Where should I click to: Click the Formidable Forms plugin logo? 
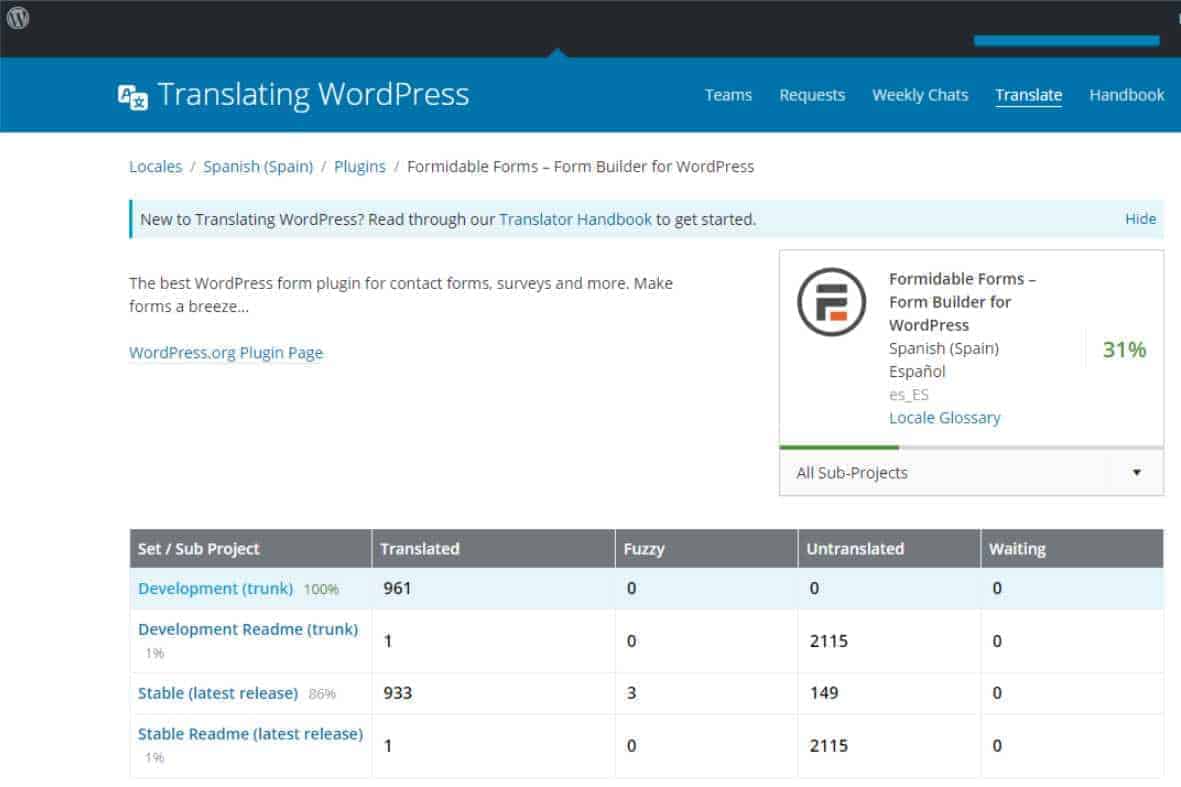(832, 302)
